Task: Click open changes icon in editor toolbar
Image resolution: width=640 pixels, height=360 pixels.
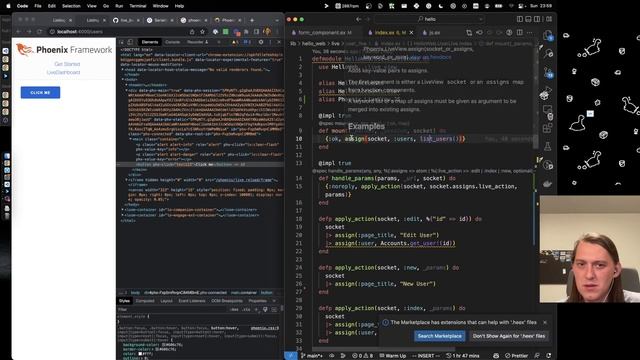Action: (469, 33)
